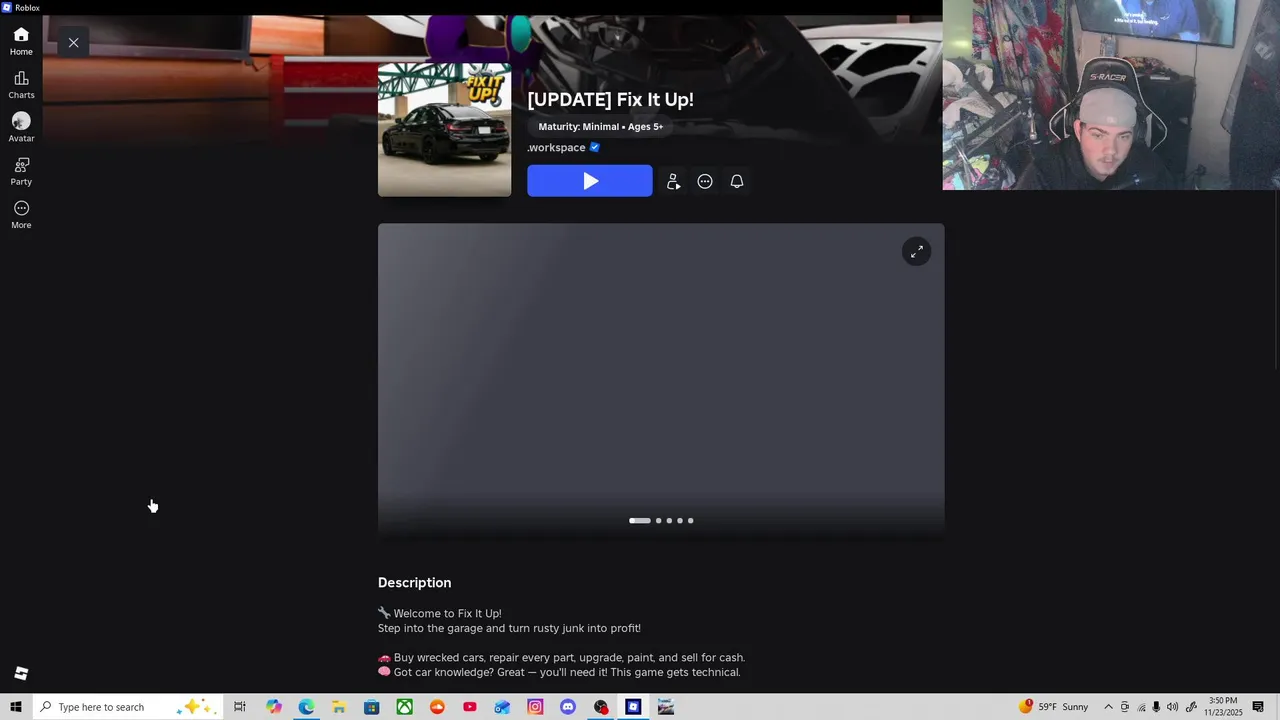1280x720 pixels.
Task: Click the Maturity: Minimal Ages 5+ label
Action: point(600,127)
